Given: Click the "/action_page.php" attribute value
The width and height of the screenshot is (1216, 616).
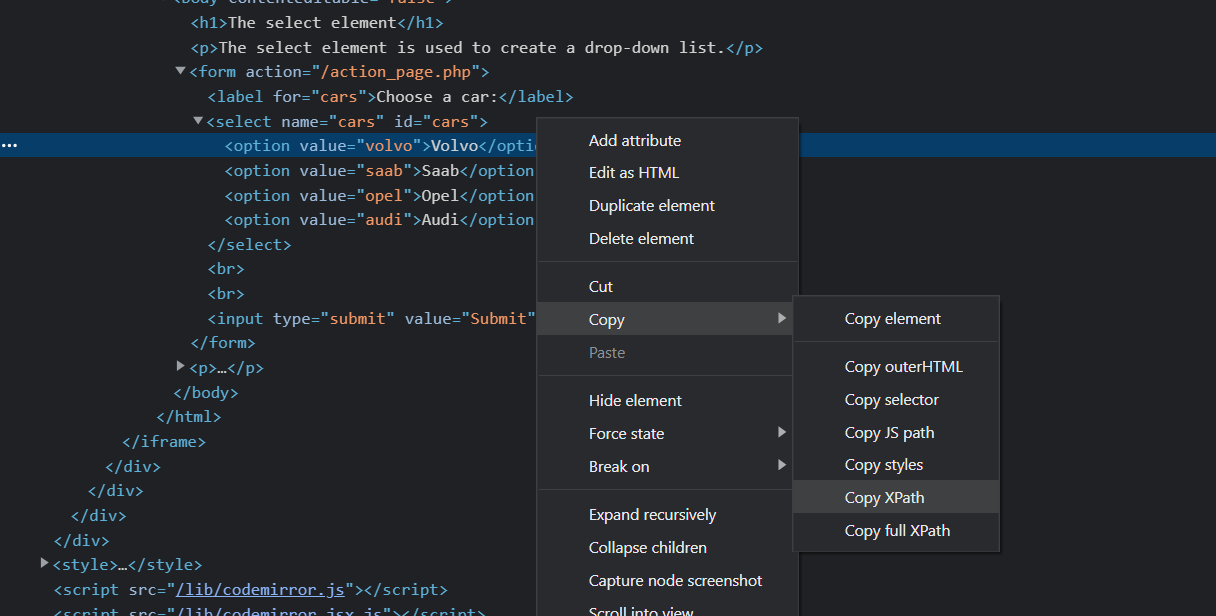Looking at the screenshot, I should (x=394, y=72).
